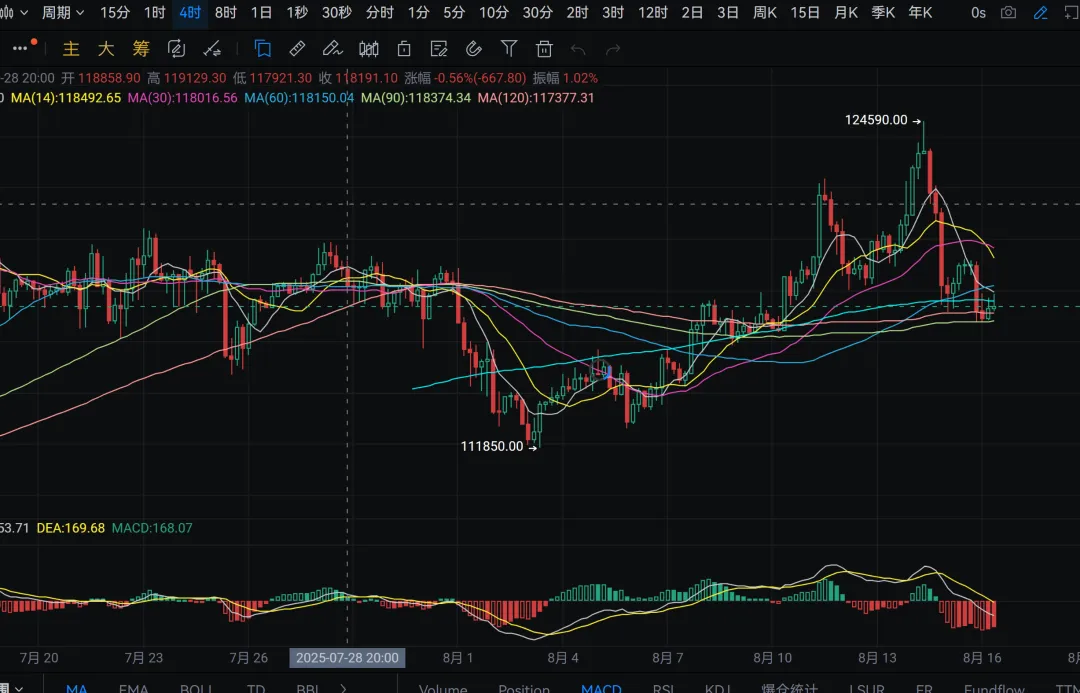Toggle the Fundflow sub-indicator
The height and width of the screenshot is (693, 1080).
tap(995, 688)
